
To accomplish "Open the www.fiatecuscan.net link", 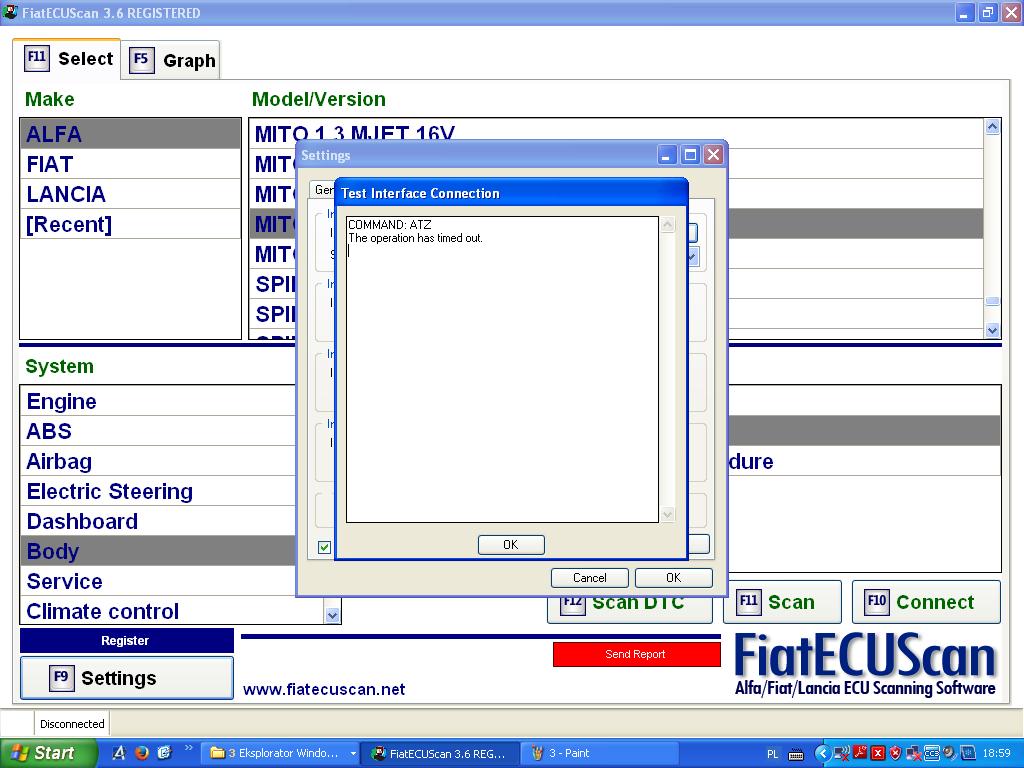I will coord(324,689).
